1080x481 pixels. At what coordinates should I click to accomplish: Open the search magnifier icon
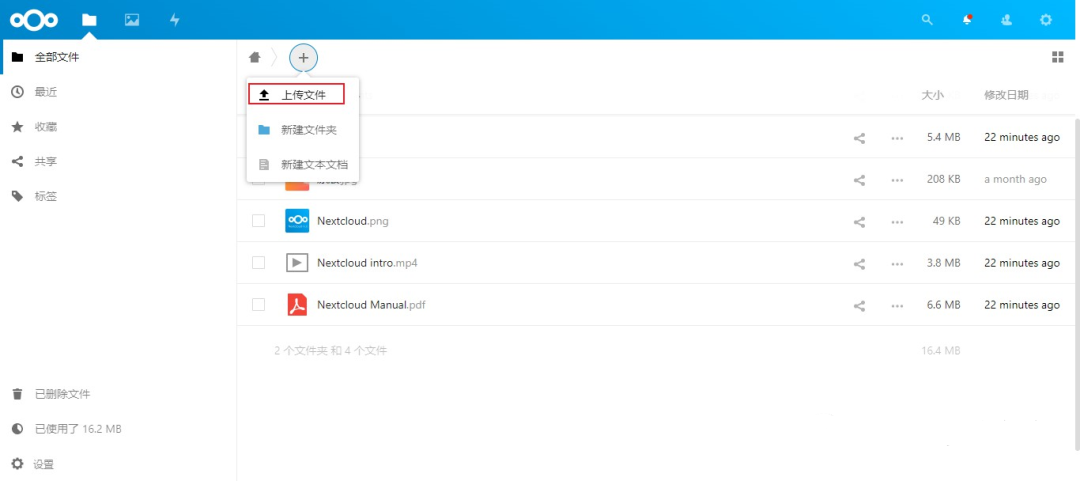[x=927, y=20]
